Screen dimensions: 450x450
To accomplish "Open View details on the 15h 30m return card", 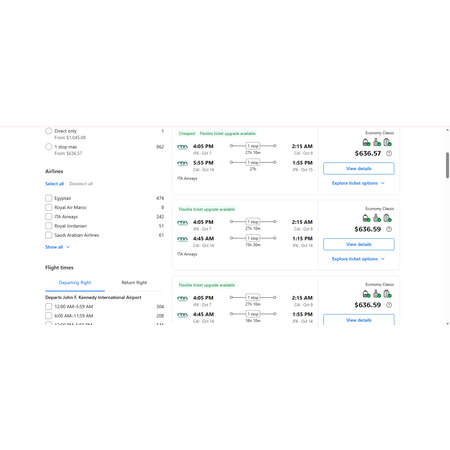I will (359, 244).
